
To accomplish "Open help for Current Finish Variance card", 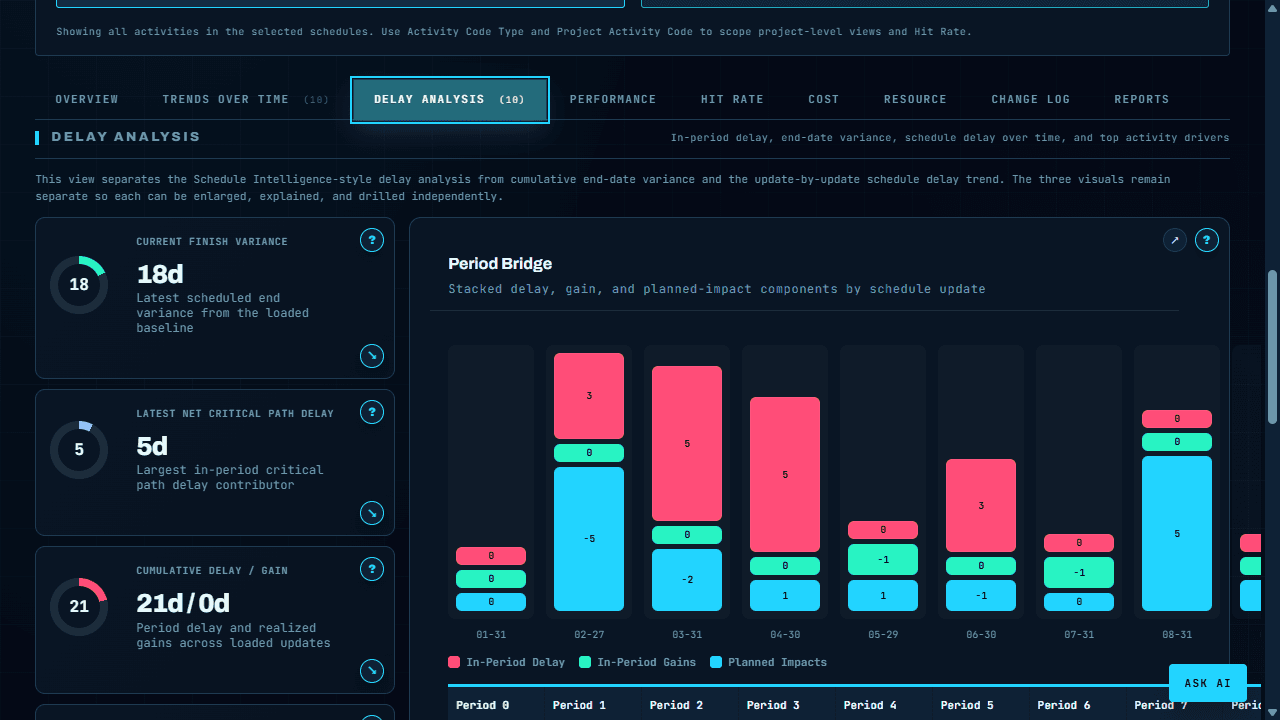I will click(372, 240).
